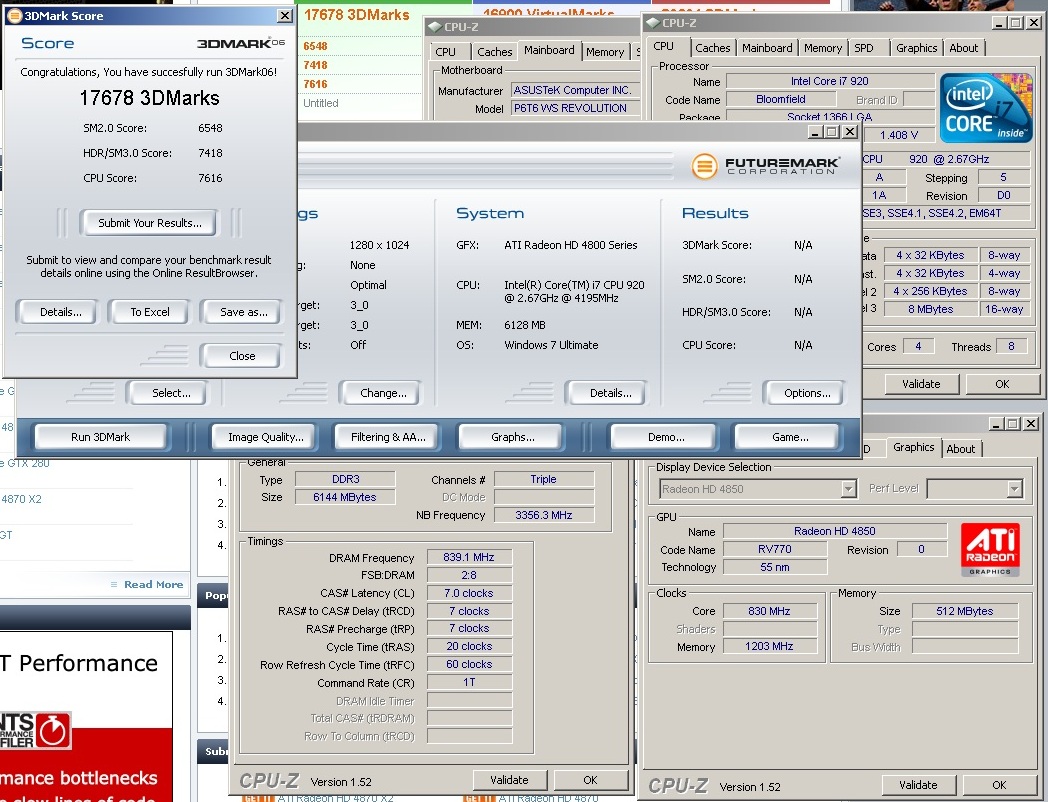This screenshot has width=1048, height=802.
Task: Open the Memory tab in CPU window
Action: (823, 47)
